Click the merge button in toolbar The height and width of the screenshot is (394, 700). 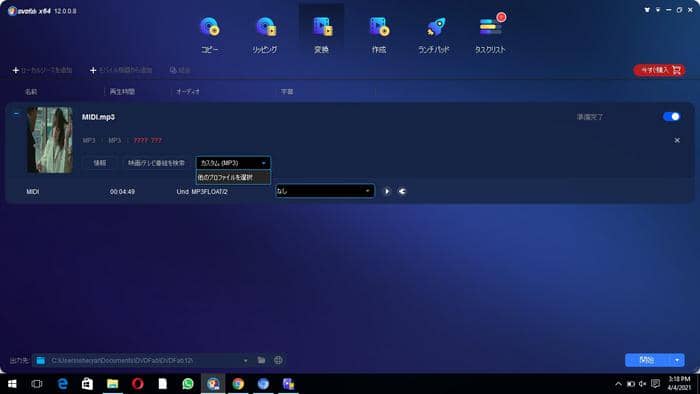(x=179, y=70)
